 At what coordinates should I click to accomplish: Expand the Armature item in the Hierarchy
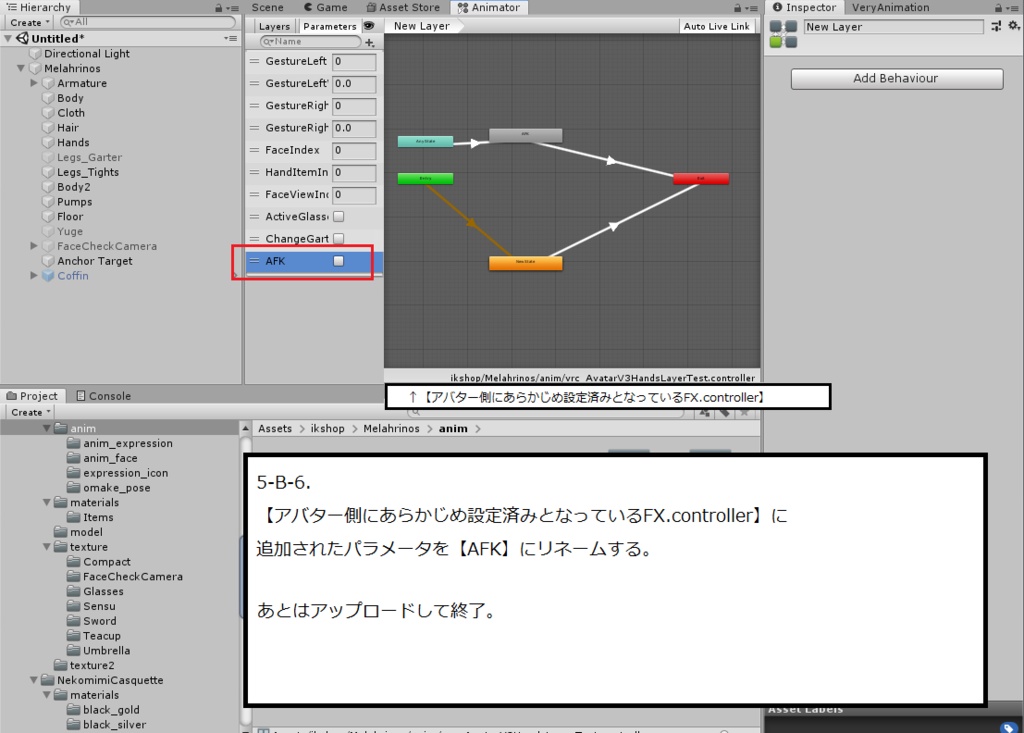click(x=33, y=83)
